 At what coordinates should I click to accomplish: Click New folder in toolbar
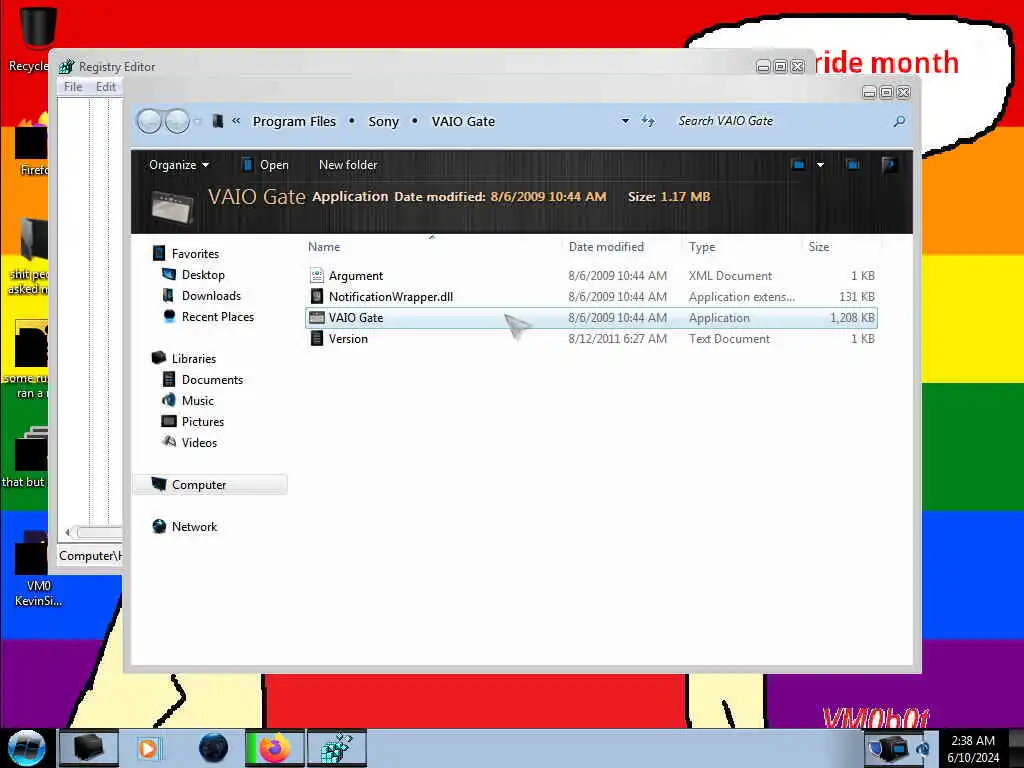click(348, 165)
